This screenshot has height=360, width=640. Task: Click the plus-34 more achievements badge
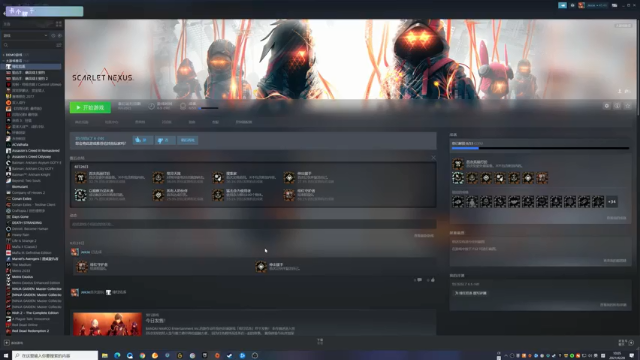(611, 202)
